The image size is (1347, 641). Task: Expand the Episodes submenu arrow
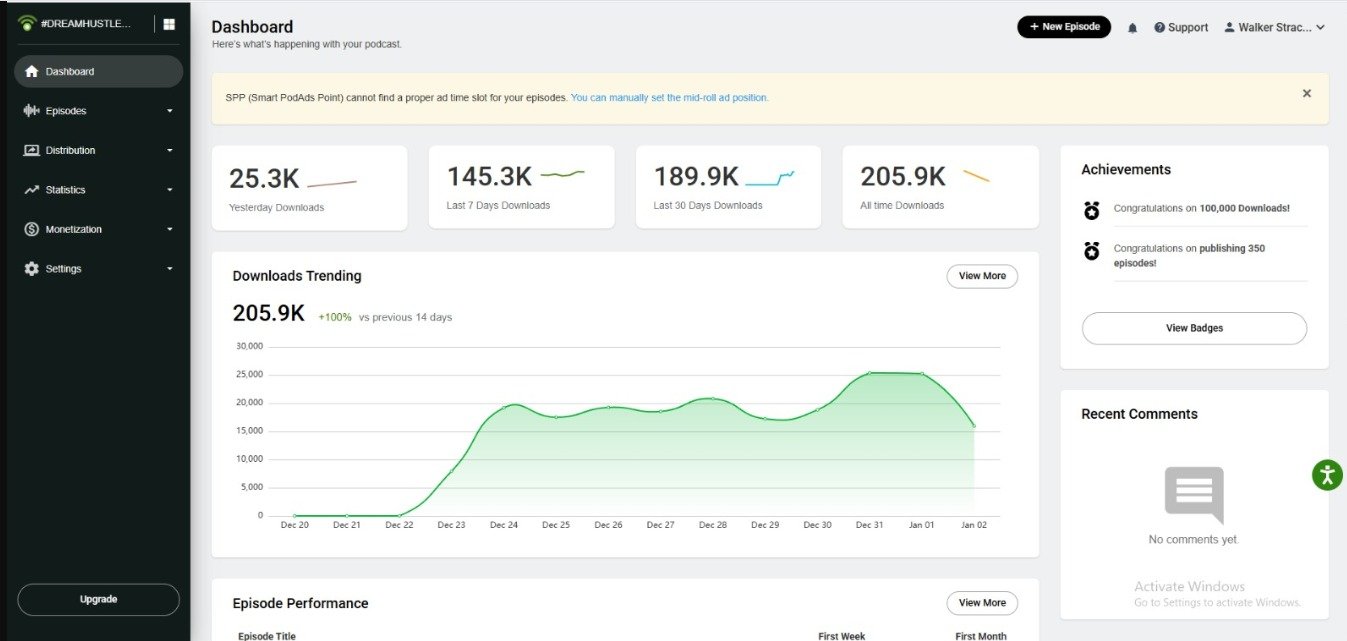click(x=170, y=111)
